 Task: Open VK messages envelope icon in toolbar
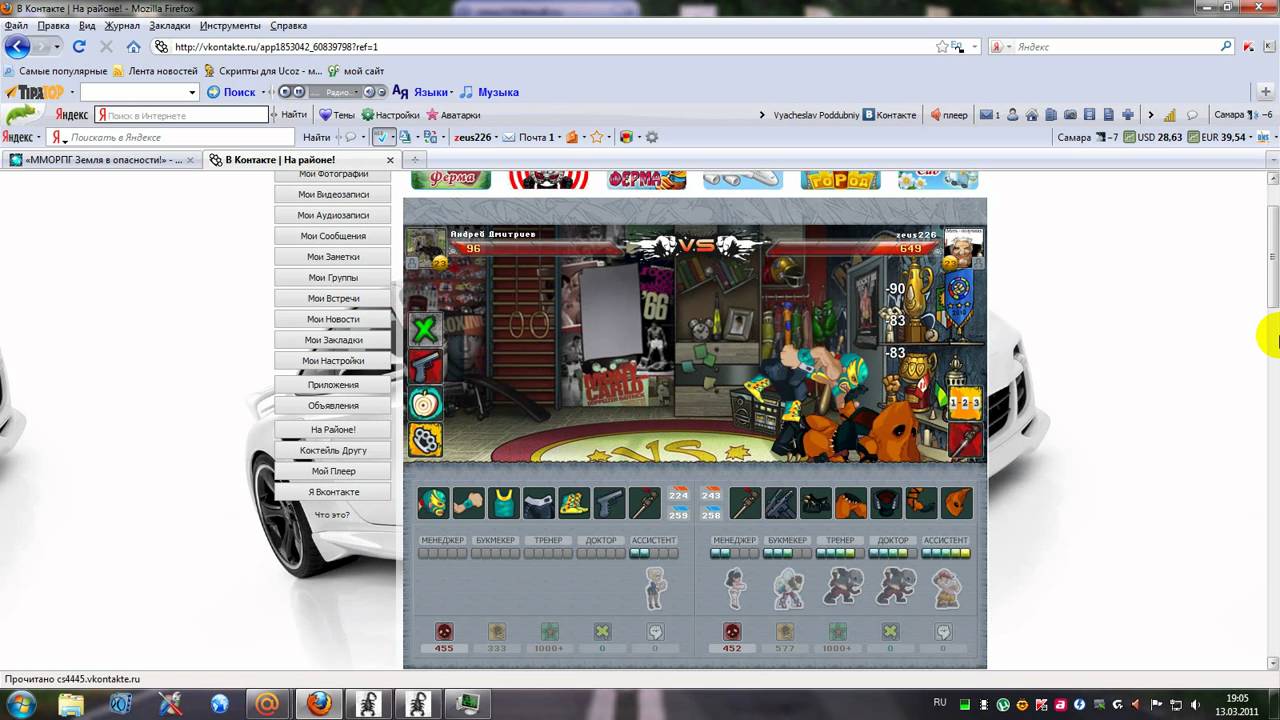986,115
